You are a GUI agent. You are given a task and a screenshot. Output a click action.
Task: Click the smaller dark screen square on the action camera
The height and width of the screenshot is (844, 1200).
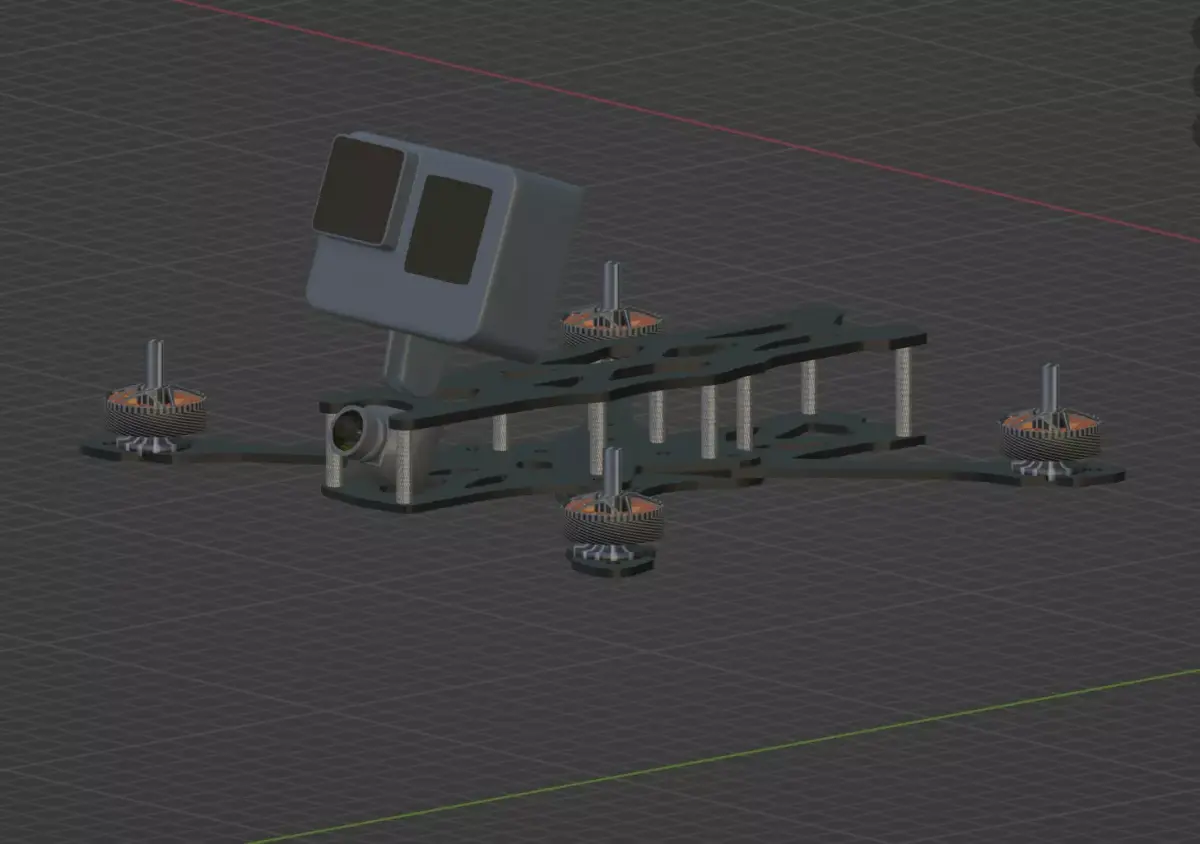[x=448, y=229]
